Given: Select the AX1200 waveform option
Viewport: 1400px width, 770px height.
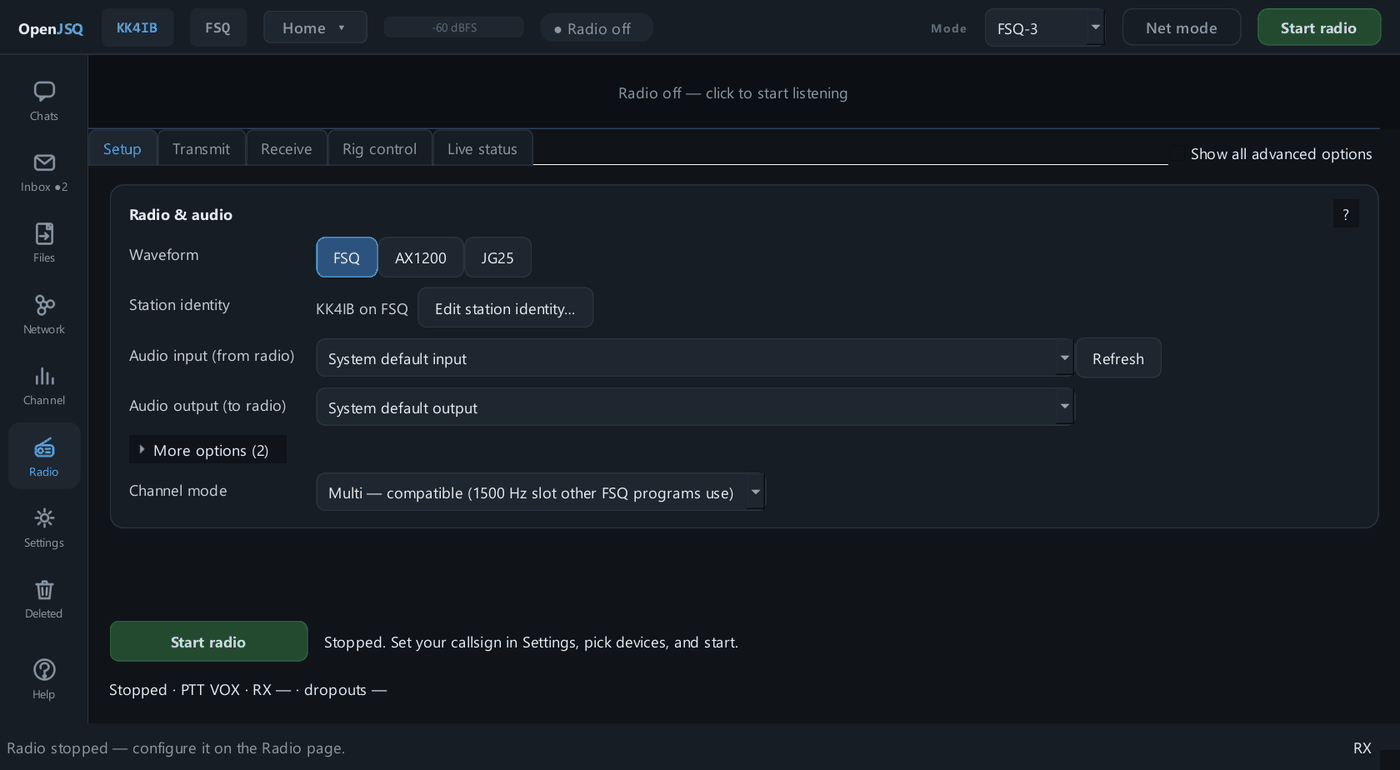Looking at the screenshot, I should (421, 257).
